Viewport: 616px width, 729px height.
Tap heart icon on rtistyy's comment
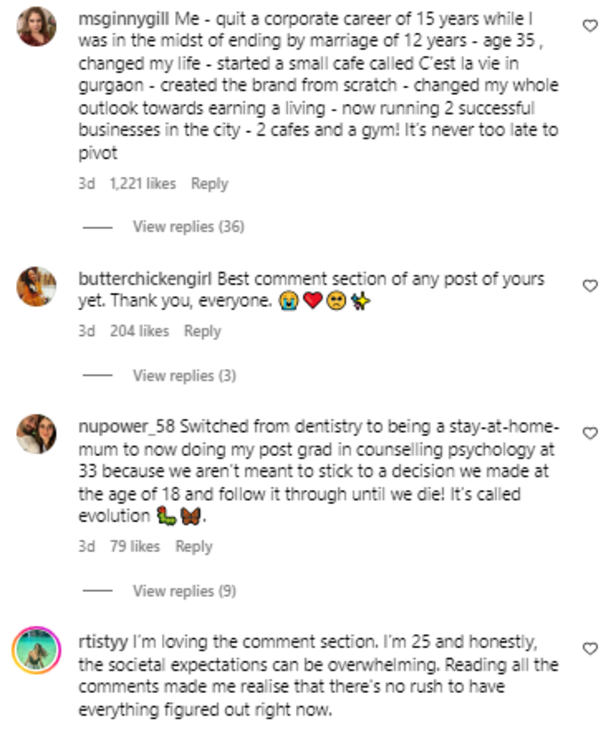point(590,648)
